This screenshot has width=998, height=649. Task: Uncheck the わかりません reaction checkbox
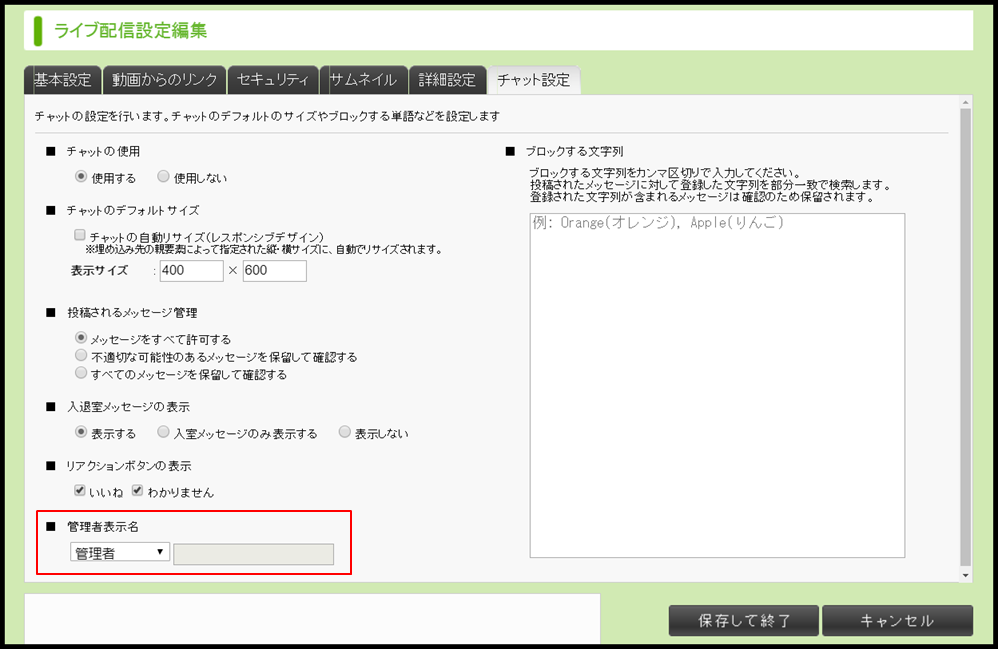click(x=137, y=491)
